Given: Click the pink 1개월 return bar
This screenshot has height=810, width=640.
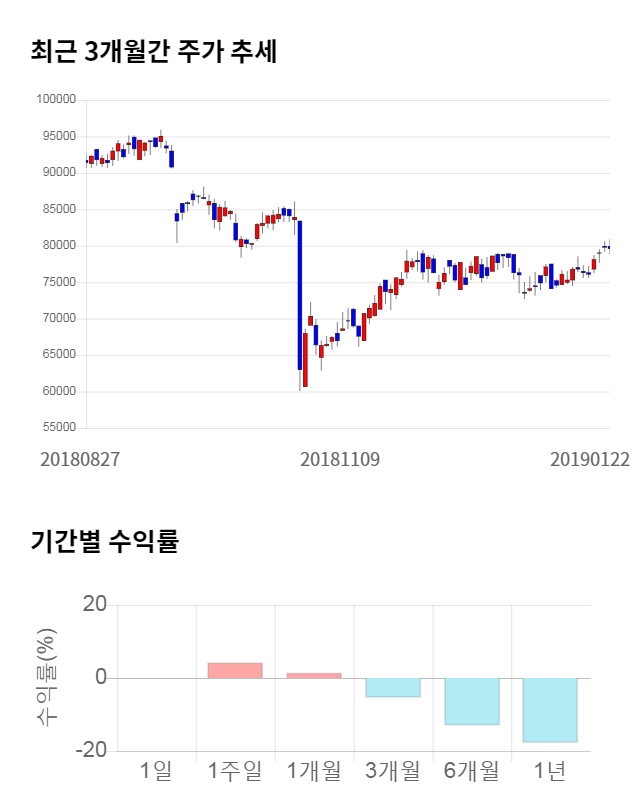Looking at the screenshot, I should [314, 675].
